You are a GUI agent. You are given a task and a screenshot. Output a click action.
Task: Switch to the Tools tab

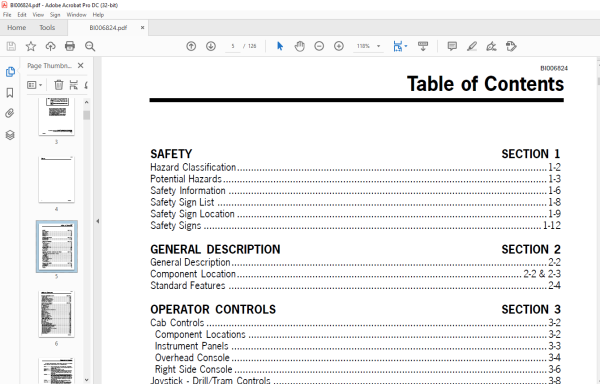pyautogui.click(x=47, y=28)
